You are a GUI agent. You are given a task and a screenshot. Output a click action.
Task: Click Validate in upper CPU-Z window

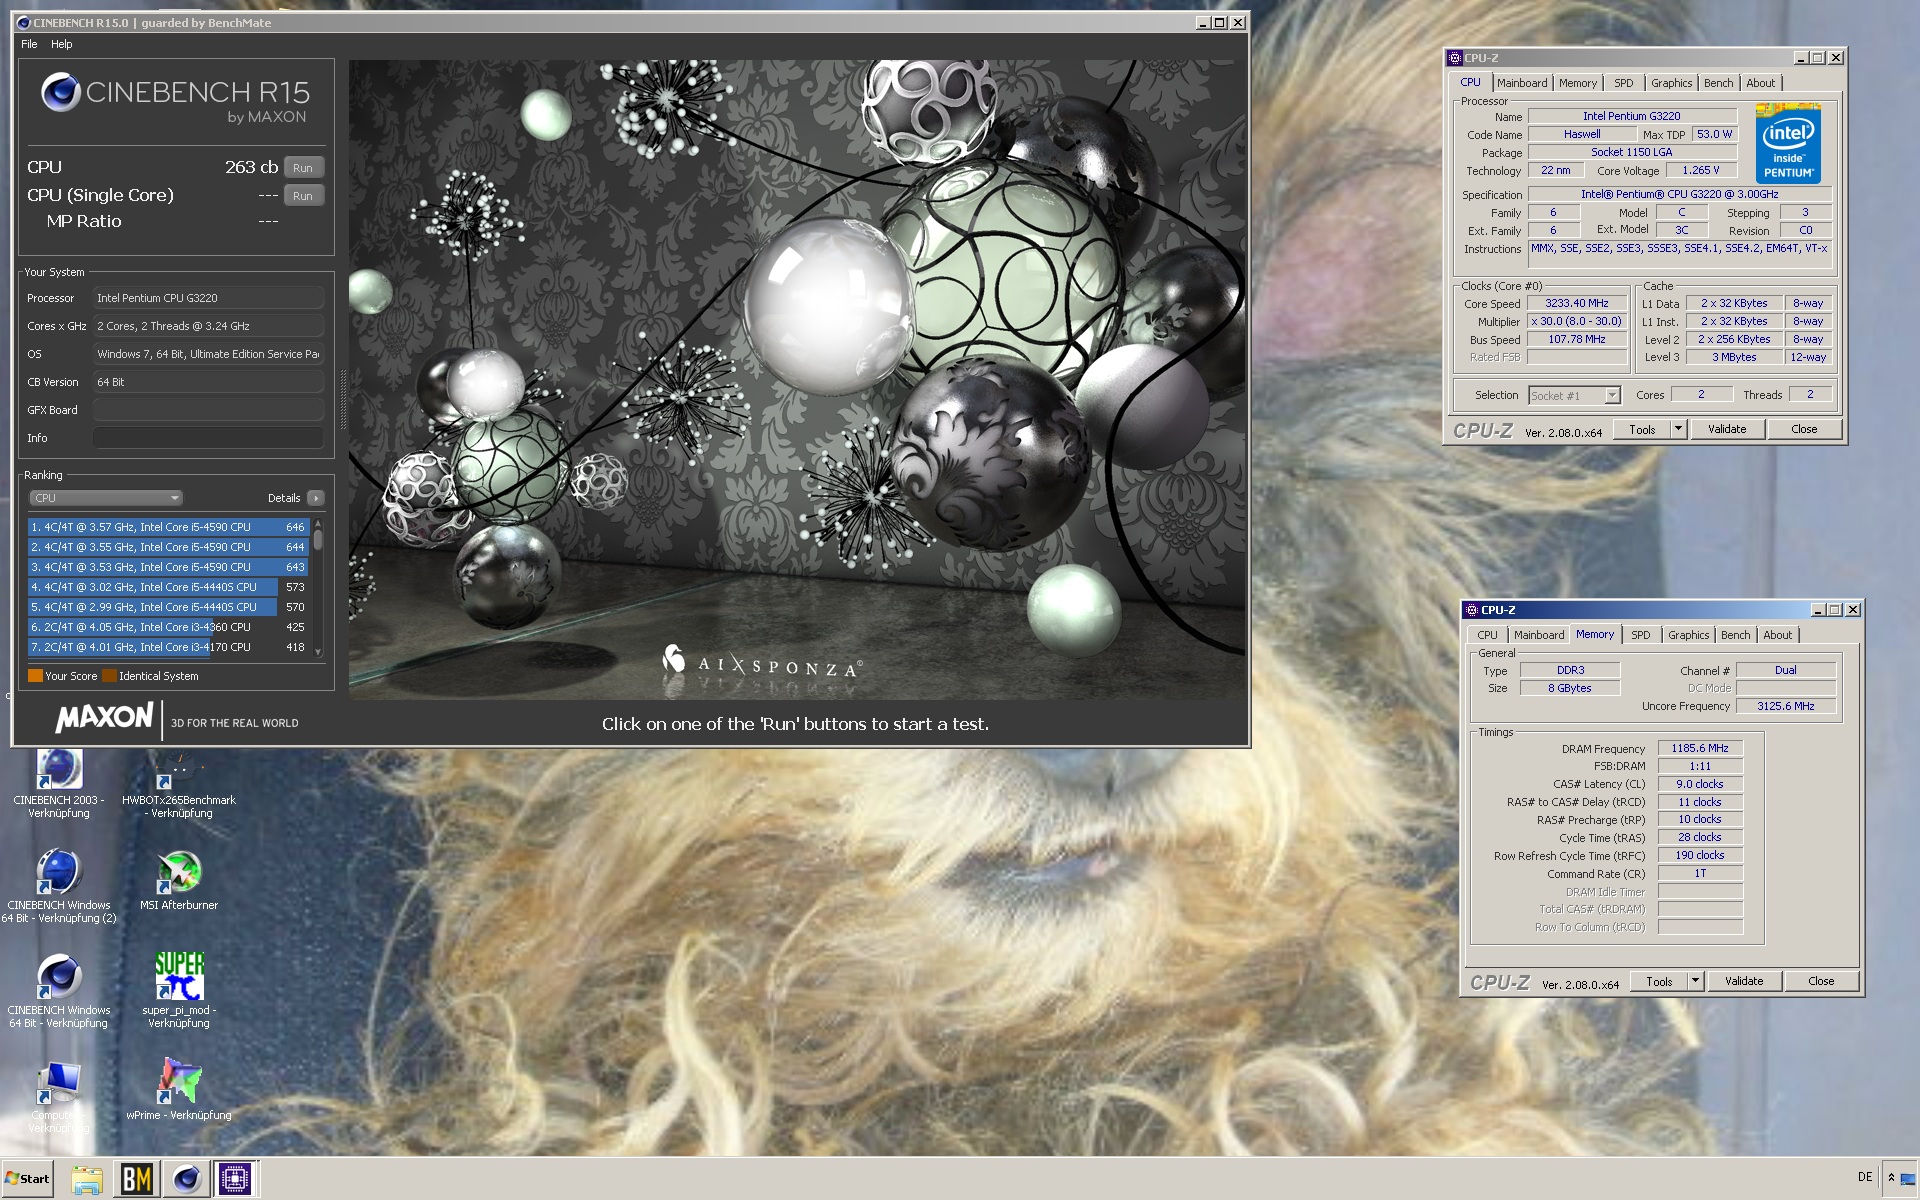pyautogui.click(x=1727, y=429)
